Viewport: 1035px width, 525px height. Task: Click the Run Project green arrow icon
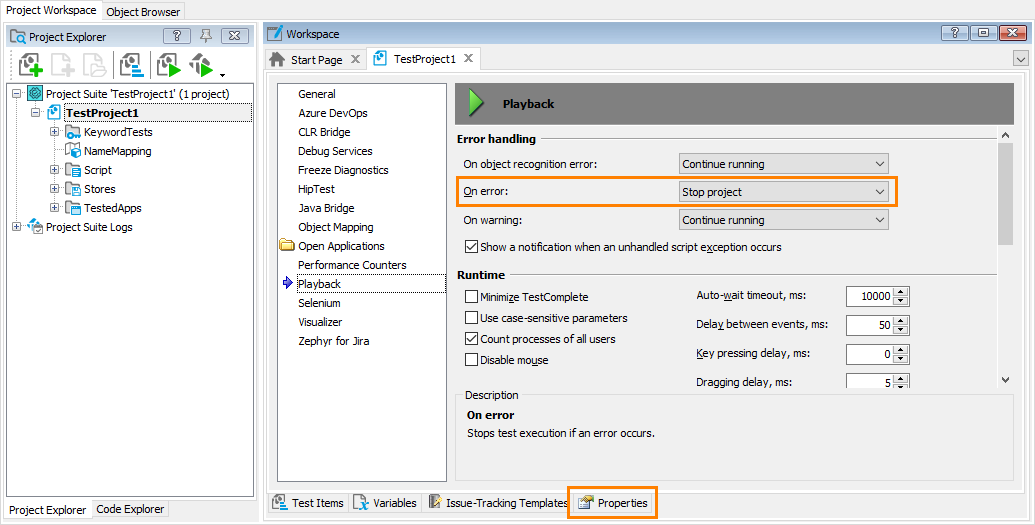coord(169,65)
